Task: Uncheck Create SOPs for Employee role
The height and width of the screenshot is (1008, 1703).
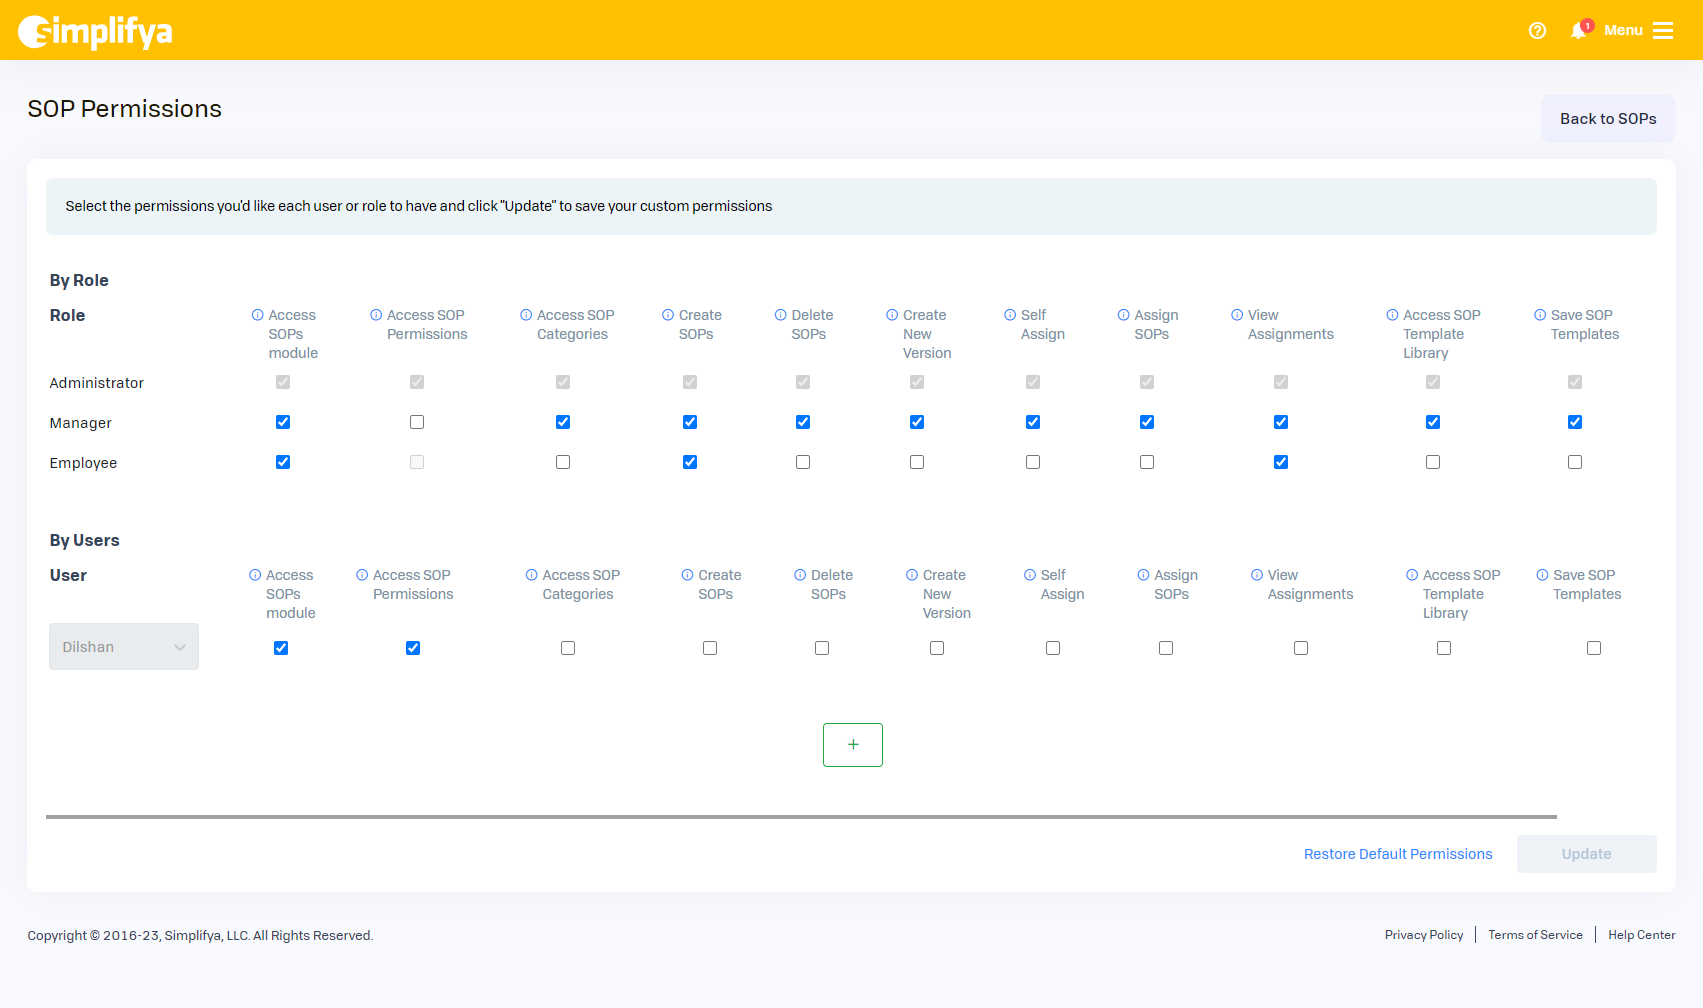Action: 690,462
